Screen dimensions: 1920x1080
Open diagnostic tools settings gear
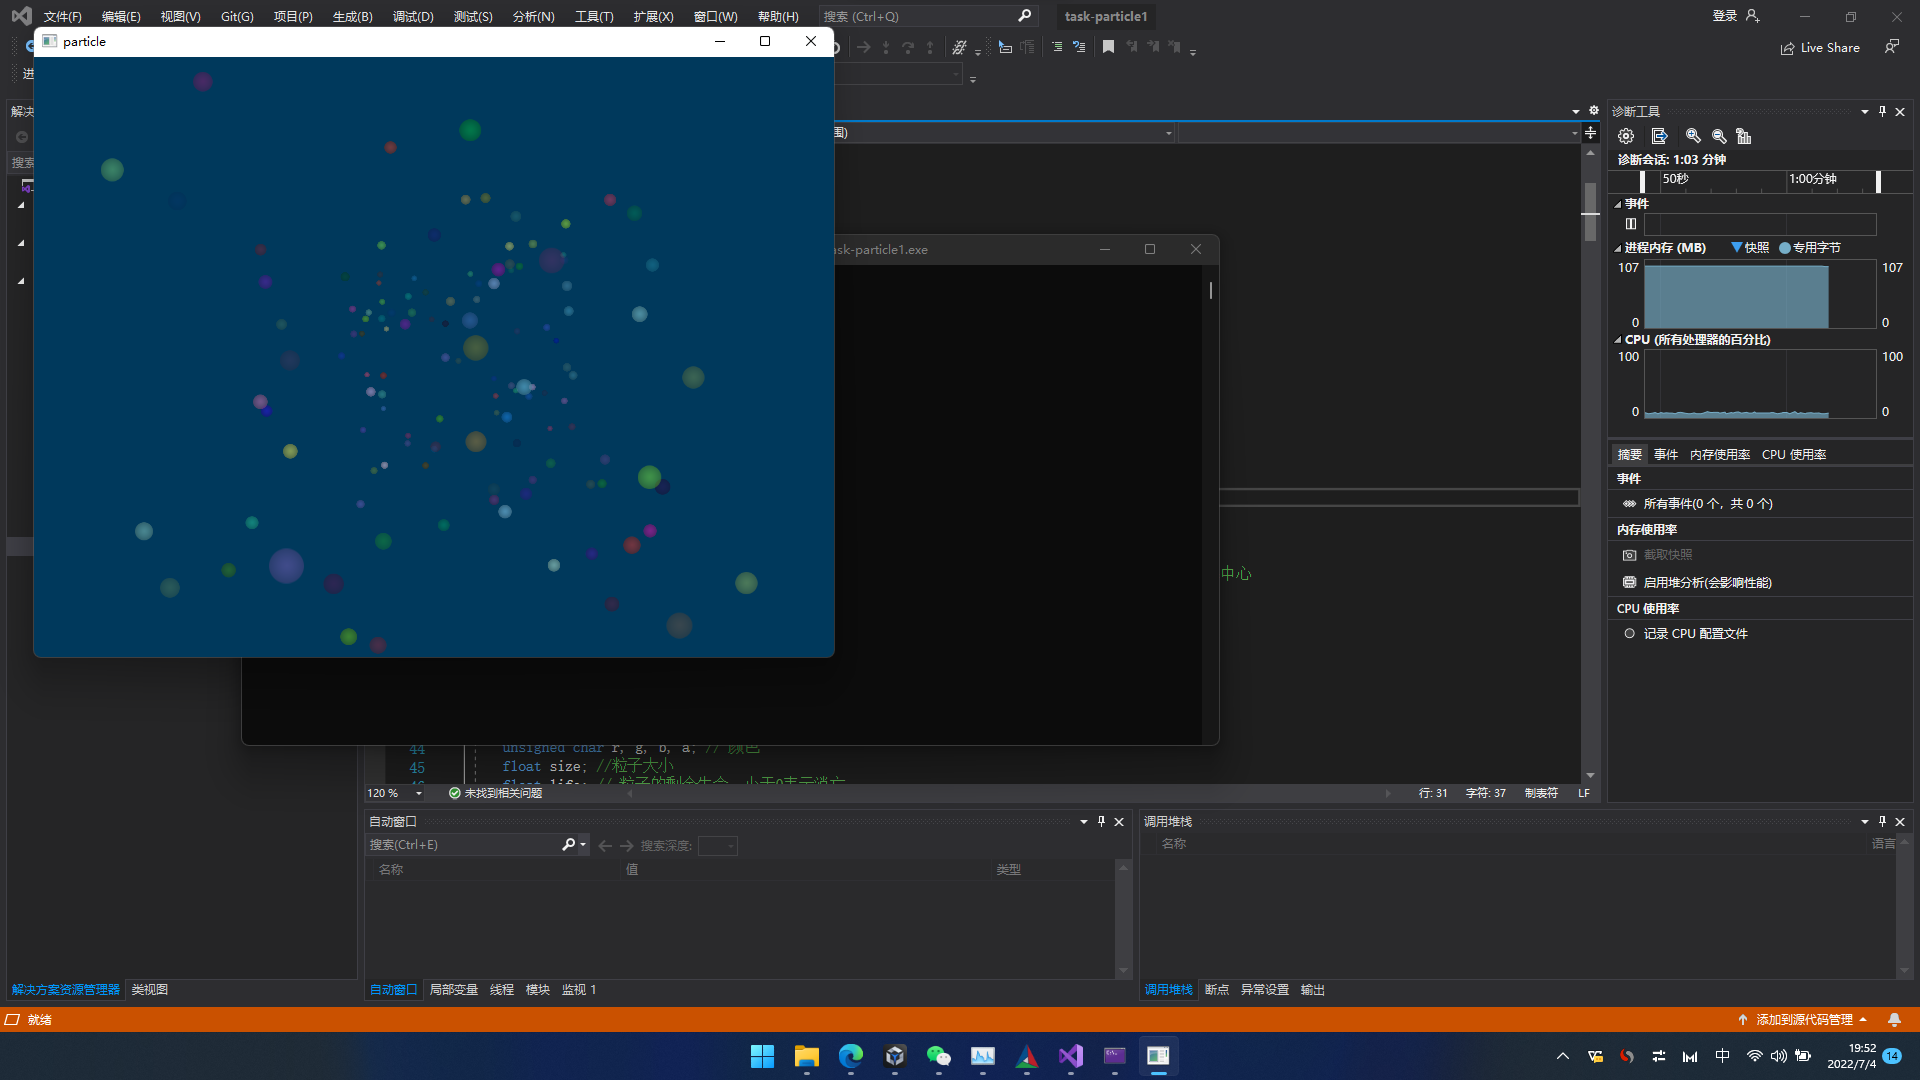click(x=1626, y=136)
